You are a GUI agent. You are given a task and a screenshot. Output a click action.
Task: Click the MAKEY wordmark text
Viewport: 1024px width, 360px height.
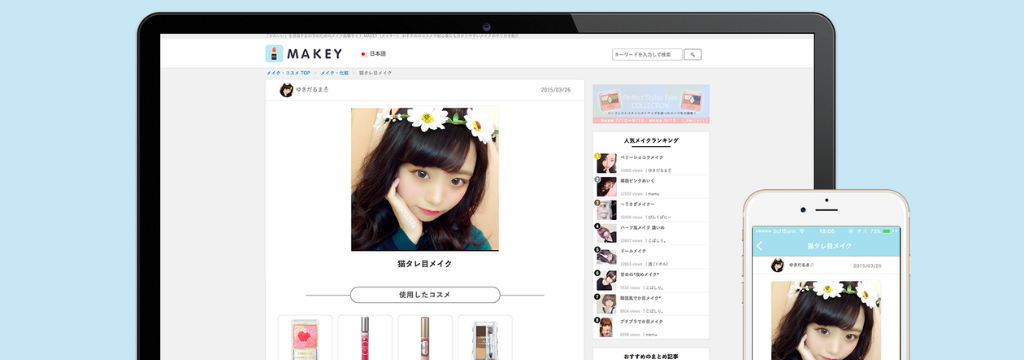(314, 54)
